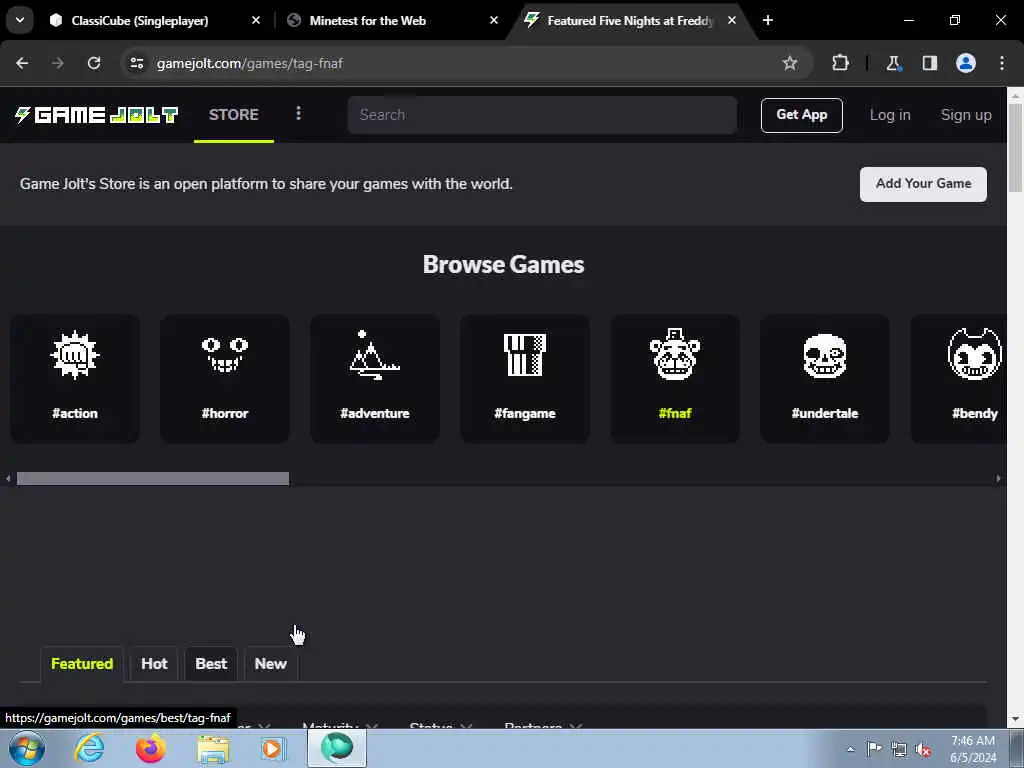Screen dimensions: 1024x768
Task: Open the three-dot more menu beside STORE
Action: [298, 114]
